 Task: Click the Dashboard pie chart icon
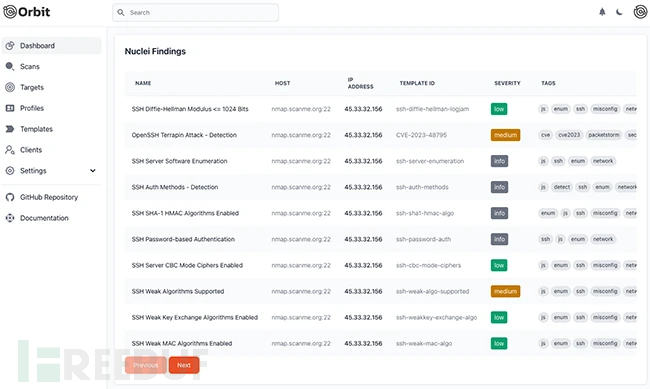pos(10,46)
